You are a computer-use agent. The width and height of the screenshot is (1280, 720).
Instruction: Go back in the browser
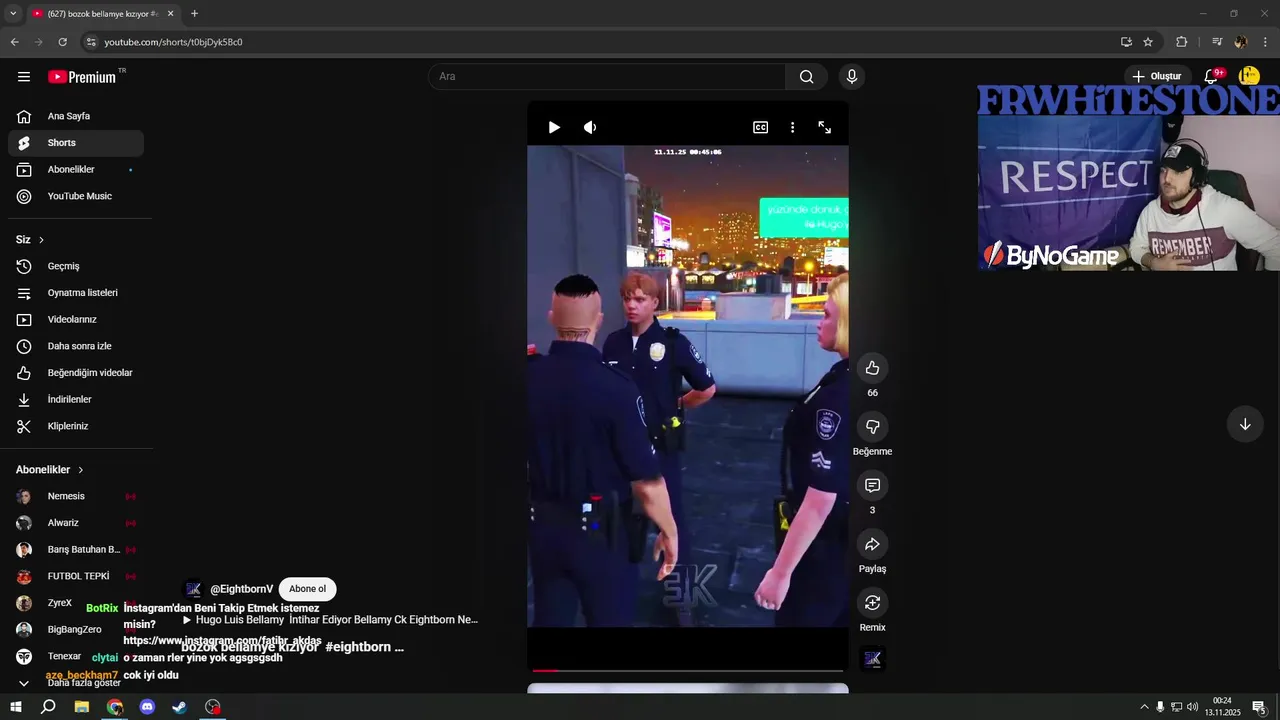coord(14,42)
